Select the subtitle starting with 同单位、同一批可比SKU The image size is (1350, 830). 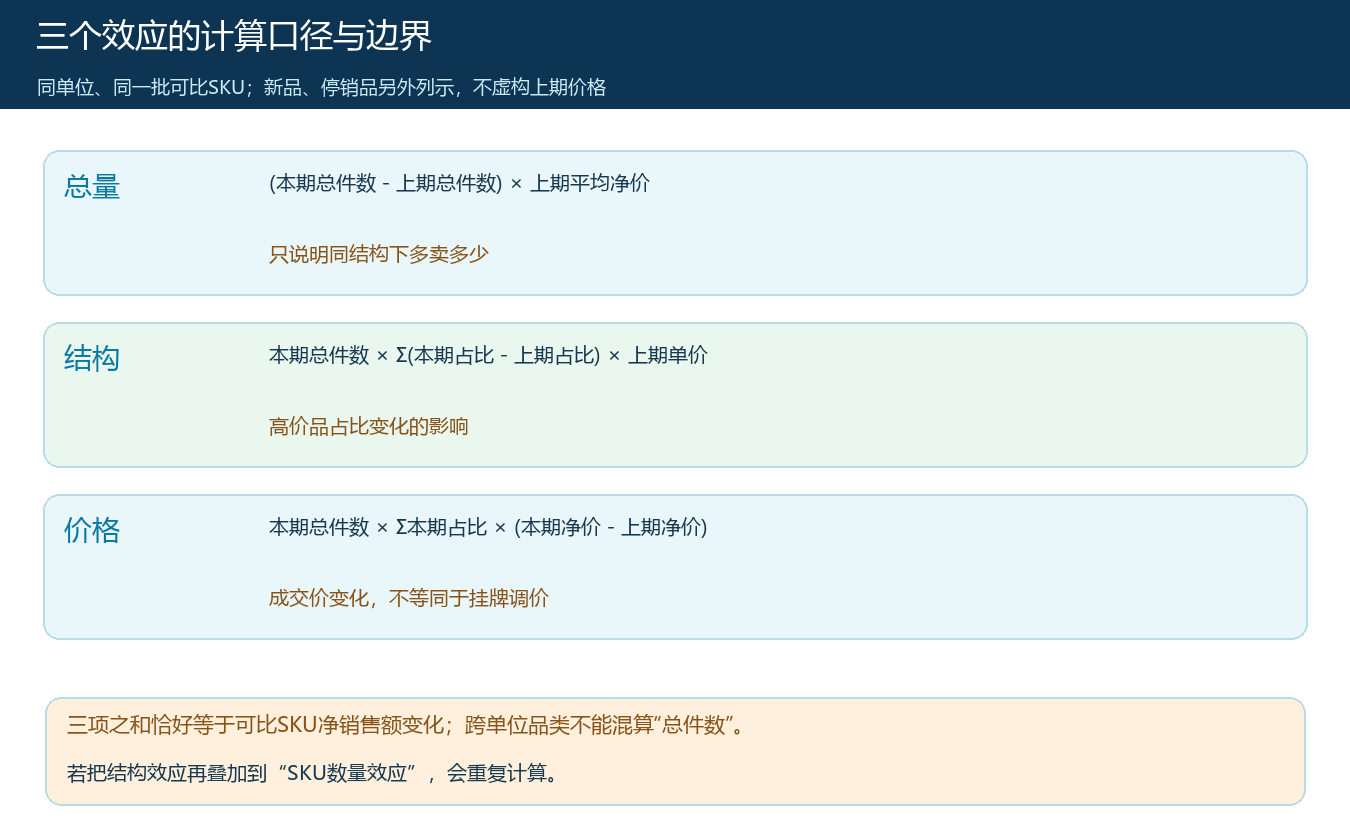tap(321, 87)
